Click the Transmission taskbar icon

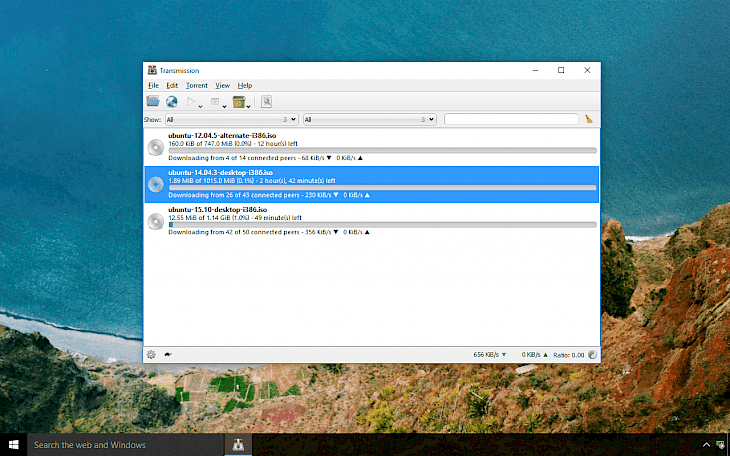pyautogui.click(x=238, y=445)
